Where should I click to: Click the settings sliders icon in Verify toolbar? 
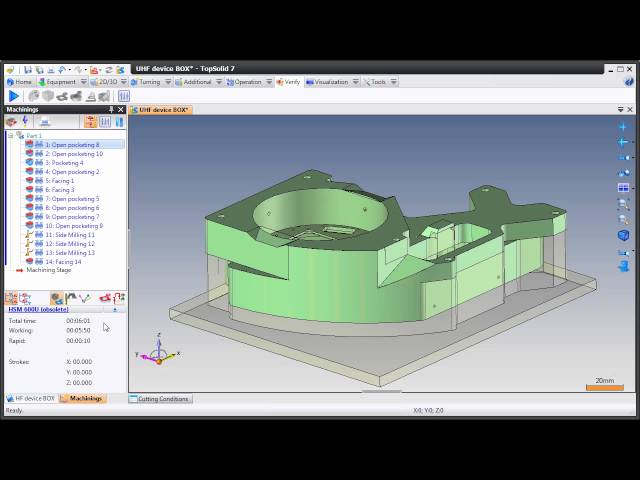click(124, 96)
